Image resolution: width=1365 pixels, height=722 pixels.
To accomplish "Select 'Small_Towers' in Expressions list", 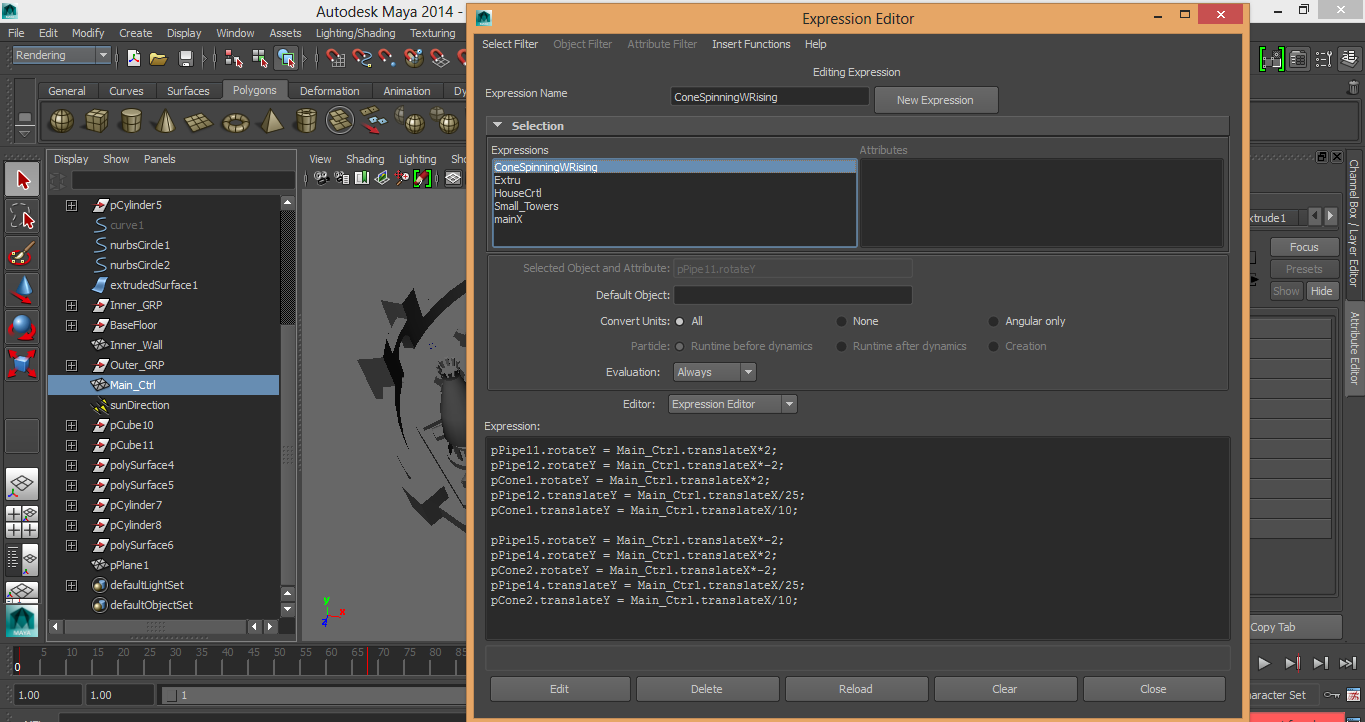I will (526, 206).
